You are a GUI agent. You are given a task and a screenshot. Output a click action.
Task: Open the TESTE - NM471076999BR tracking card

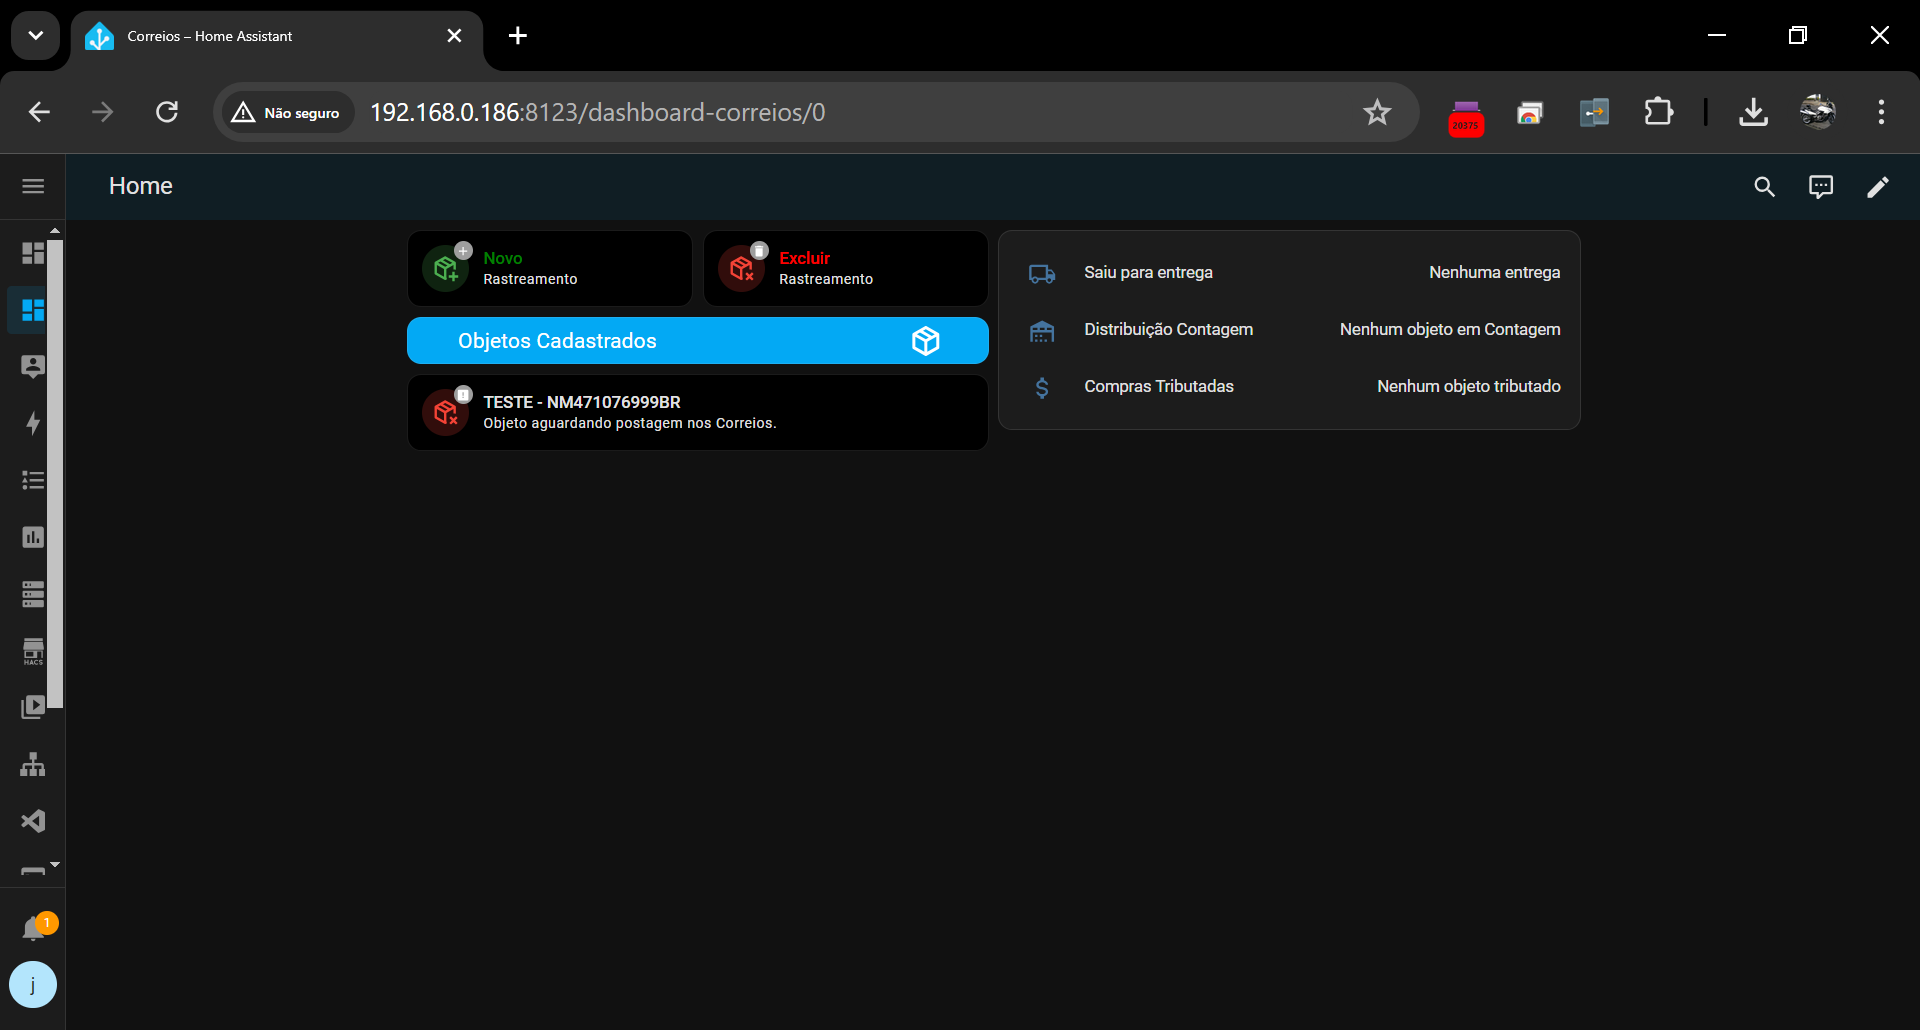[x=698, y=412]
